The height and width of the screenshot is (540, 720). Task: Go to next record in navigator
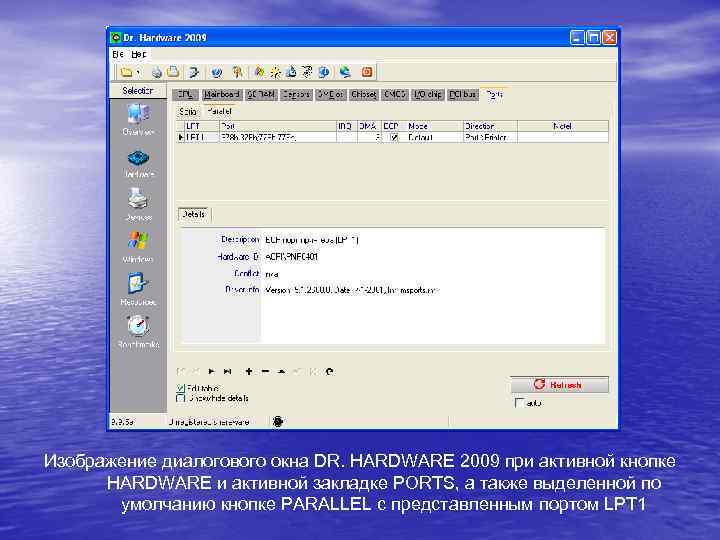pos(212,371)
